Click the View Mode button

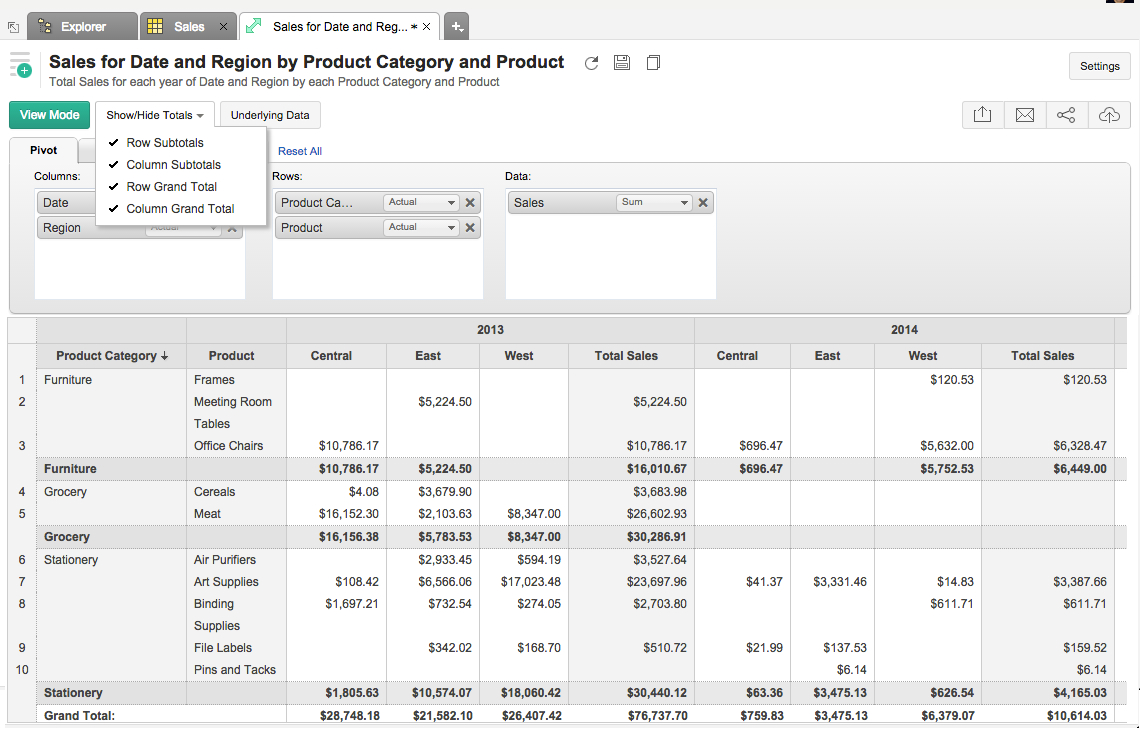(x=49, y=115)
